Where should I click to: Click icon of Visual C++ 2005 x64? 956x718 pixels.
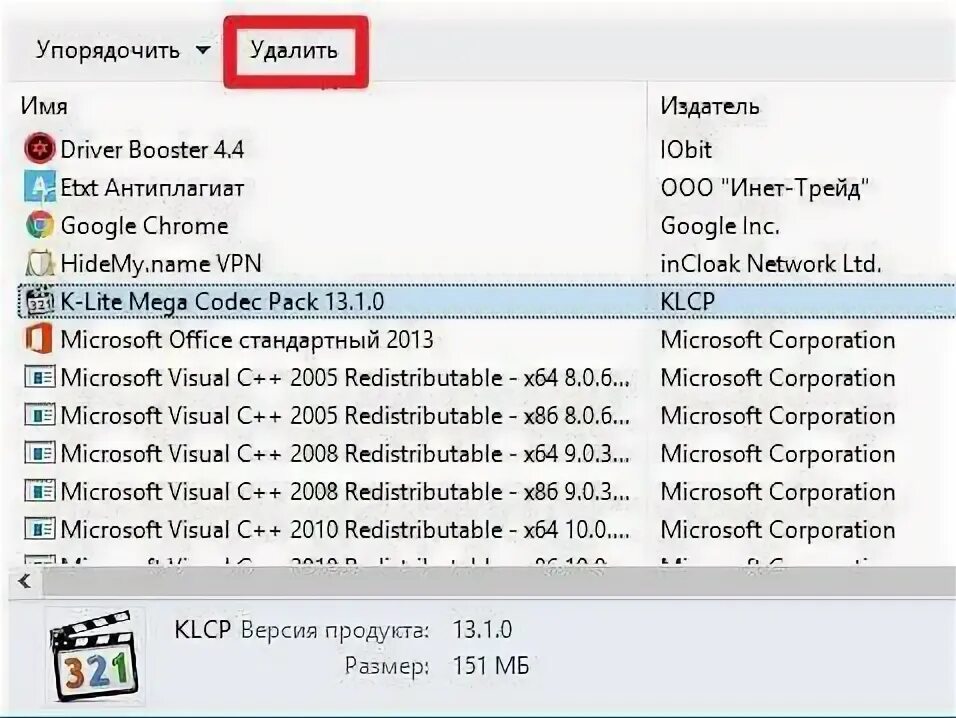coord(39,377)
